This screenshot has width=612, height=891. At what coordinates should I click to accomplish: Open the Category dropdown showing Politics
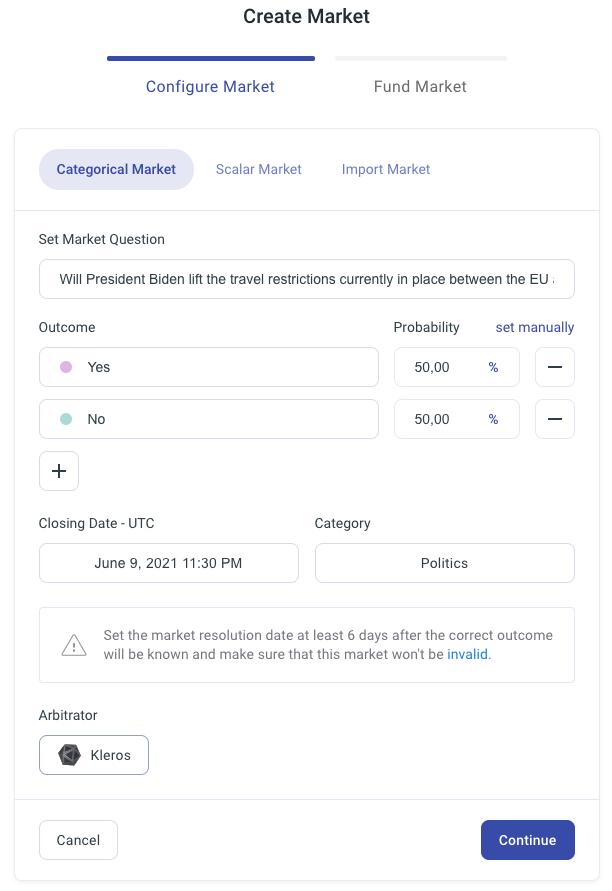click(x=444, y=563)
